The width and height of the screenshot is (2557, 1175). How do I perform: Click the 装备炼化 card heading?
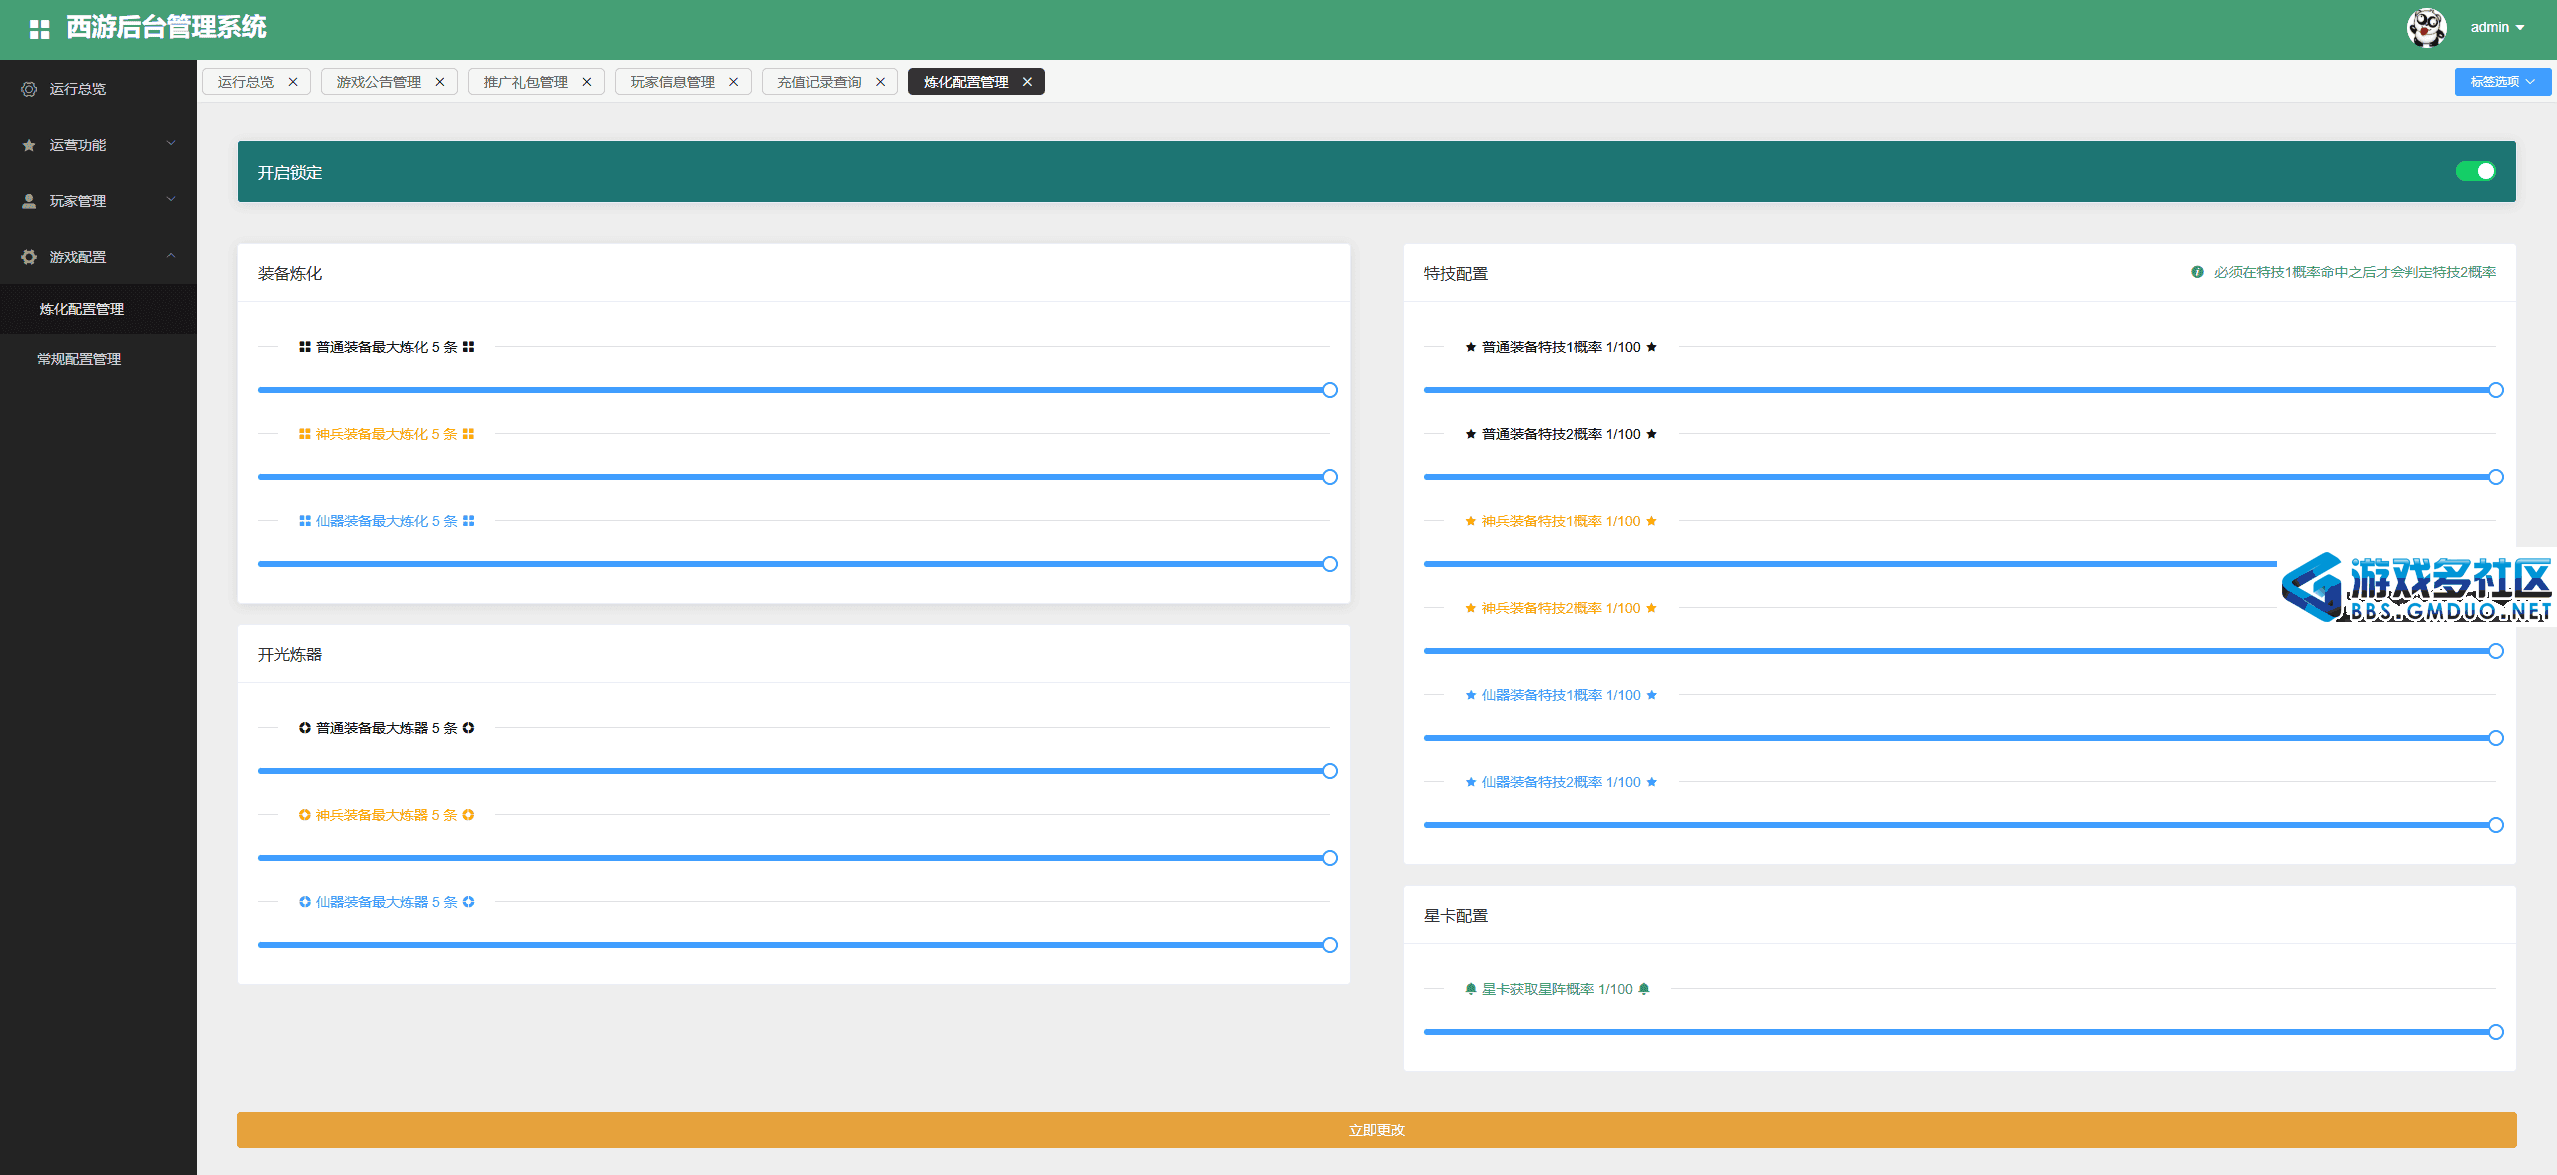[x=290, y=274]
